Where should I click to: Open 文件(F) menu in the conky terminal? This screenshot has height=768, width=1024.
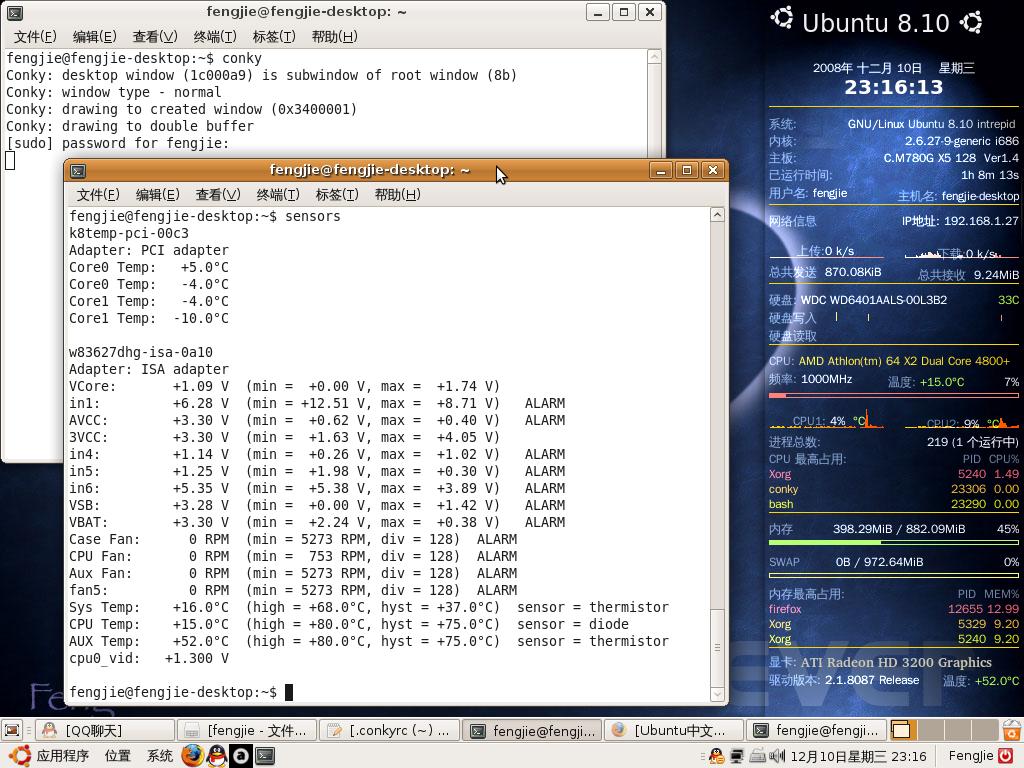tap(35, 37)
